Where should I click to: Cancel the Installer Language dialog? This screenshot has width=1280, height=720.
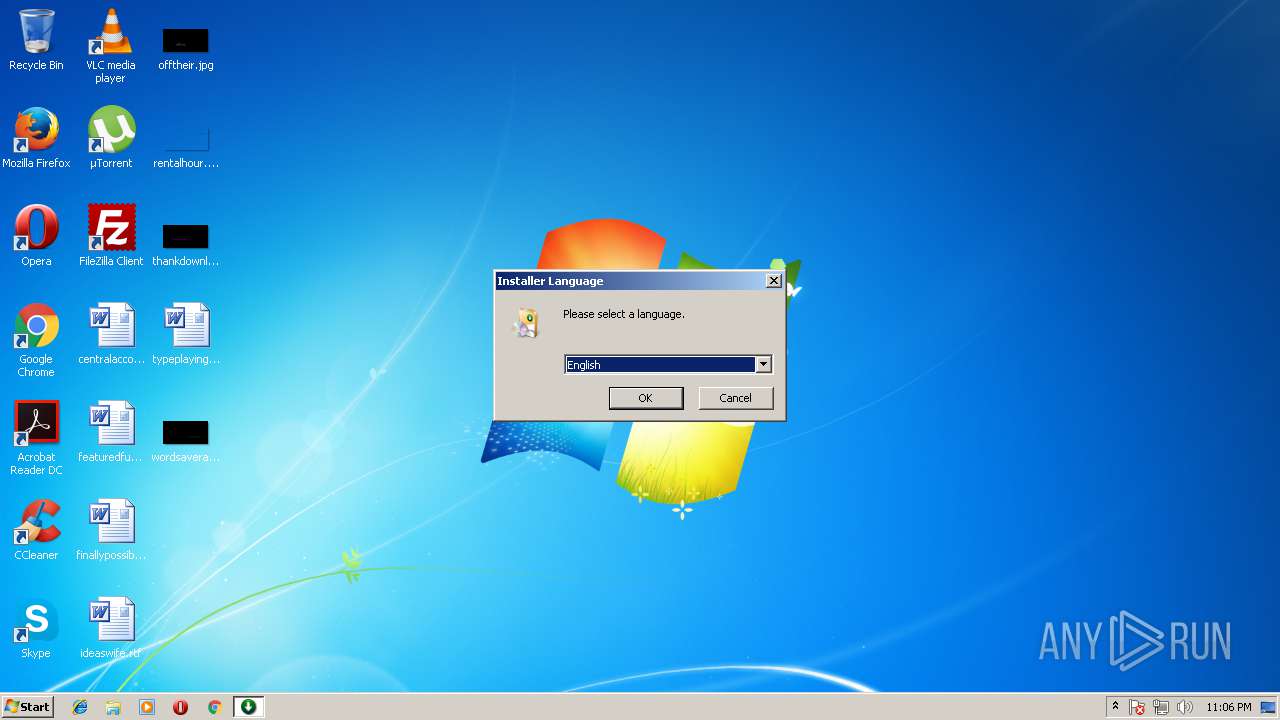pos(735,398)
